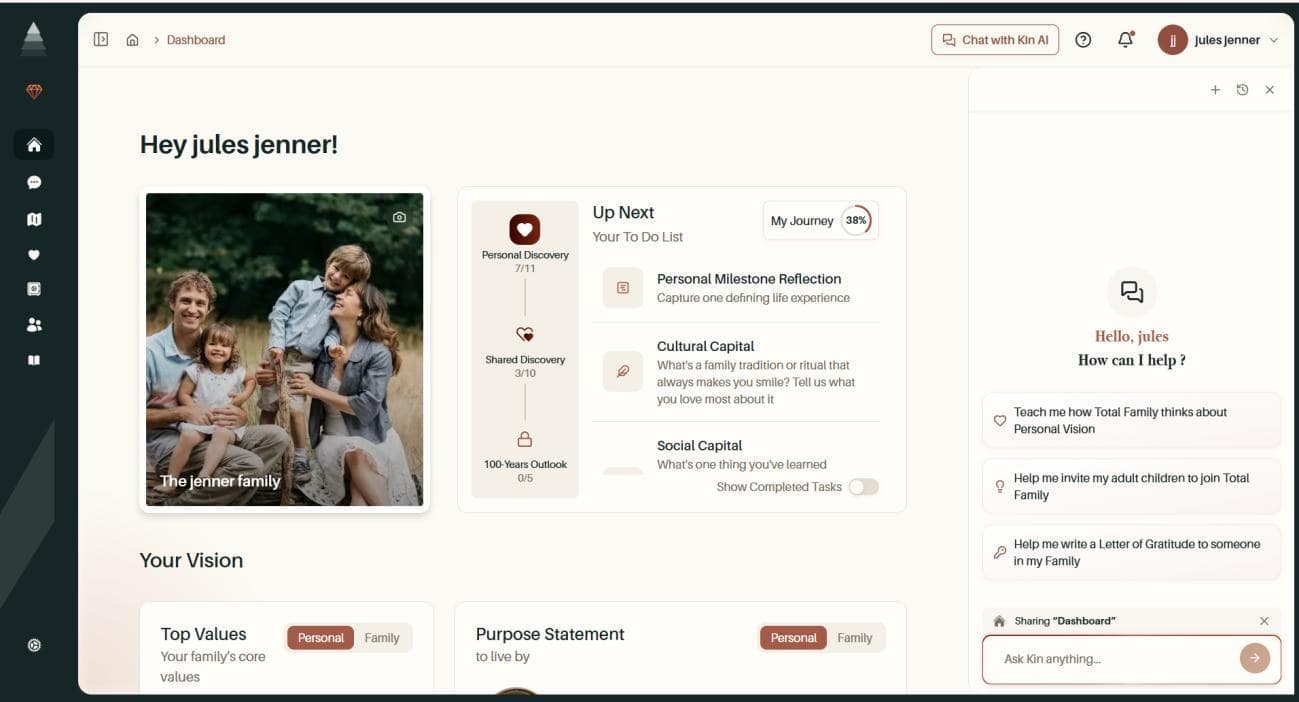Click the 100-Years Outlook 0/5 step
Viewport: 1299px width, 702px height.
click(525, 457)
